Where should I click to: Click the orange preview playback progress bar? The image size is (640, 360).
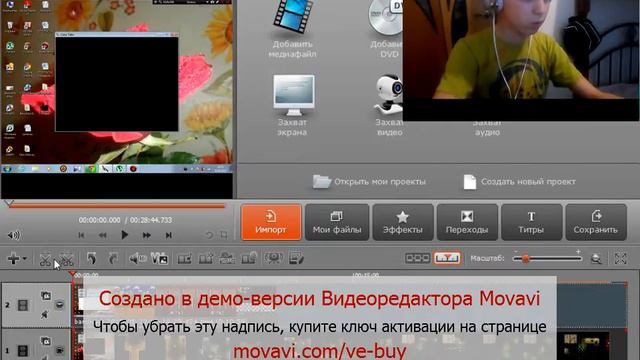(117, 206)
